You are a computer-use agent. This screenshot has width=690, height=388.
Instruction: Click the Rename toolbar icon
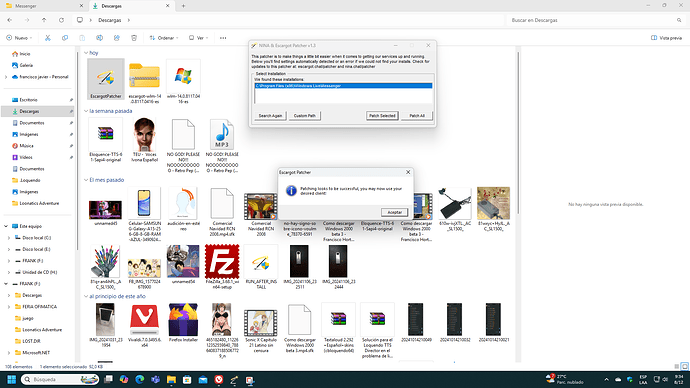coord(99,38)
